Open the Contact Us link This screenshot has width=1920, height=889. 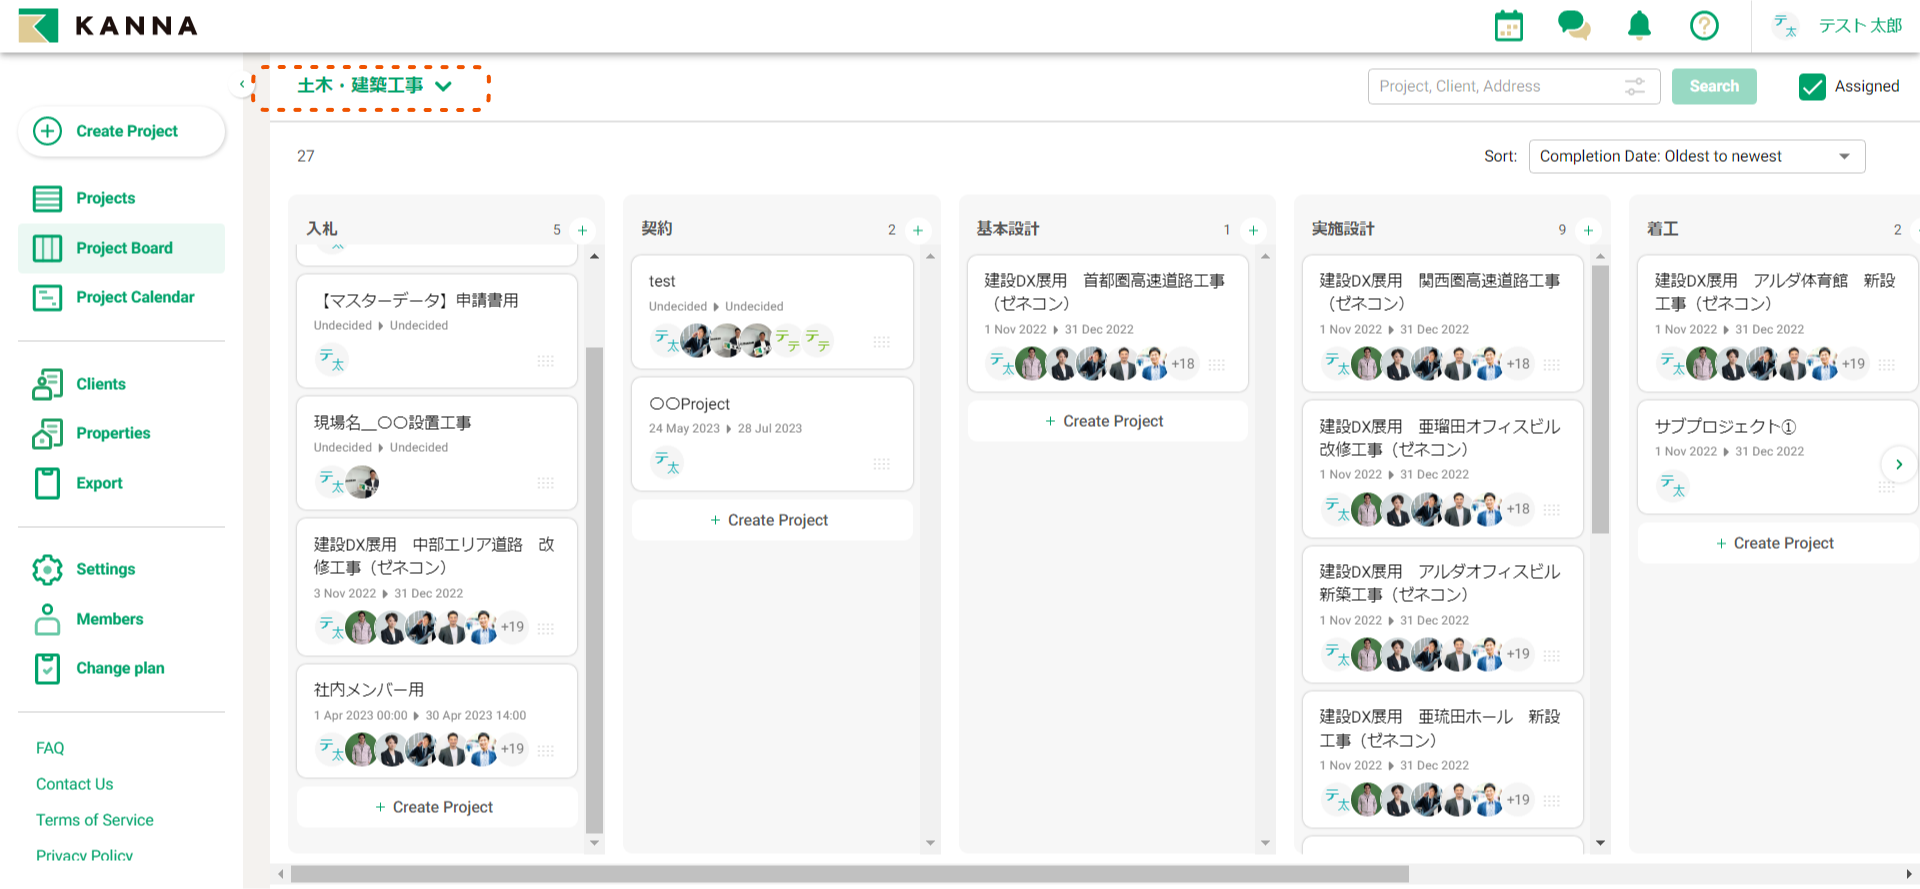[x=75, y=784]
